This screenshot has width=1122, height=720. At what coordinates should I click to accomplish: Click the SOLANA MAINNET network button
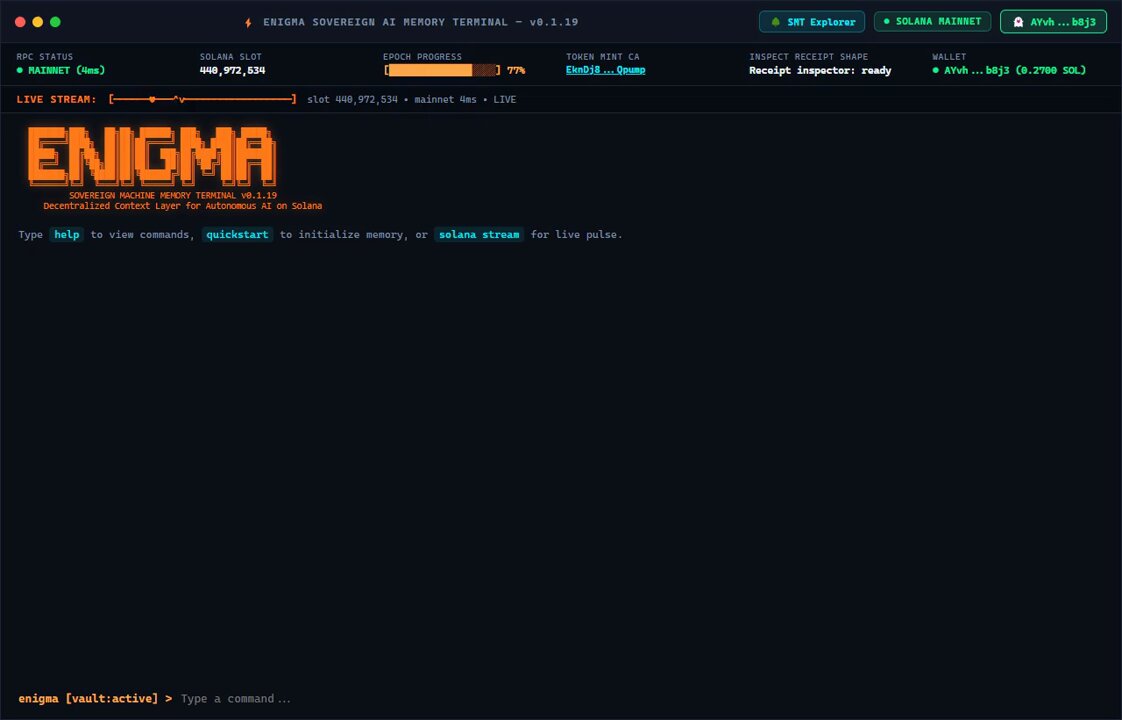tap(932, 21)
